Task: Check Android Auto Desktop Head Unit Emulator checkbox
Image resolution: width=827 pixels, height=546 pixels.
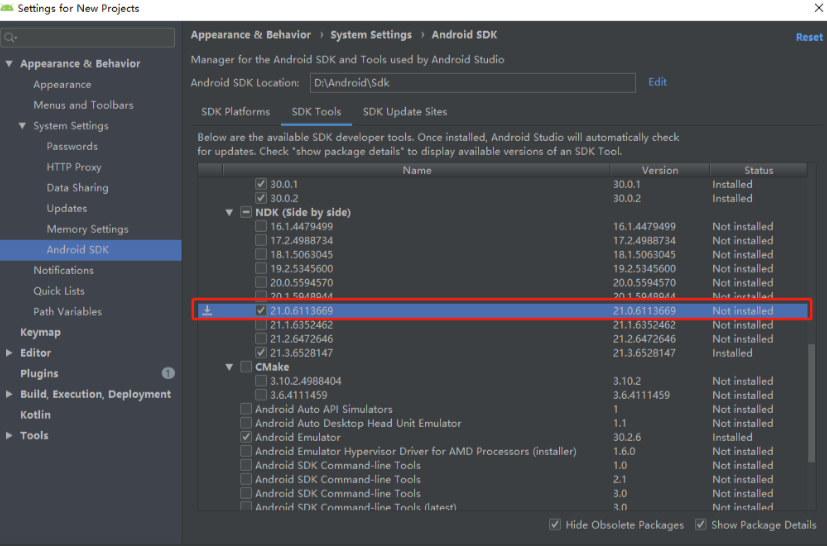Action: point(246,423)
